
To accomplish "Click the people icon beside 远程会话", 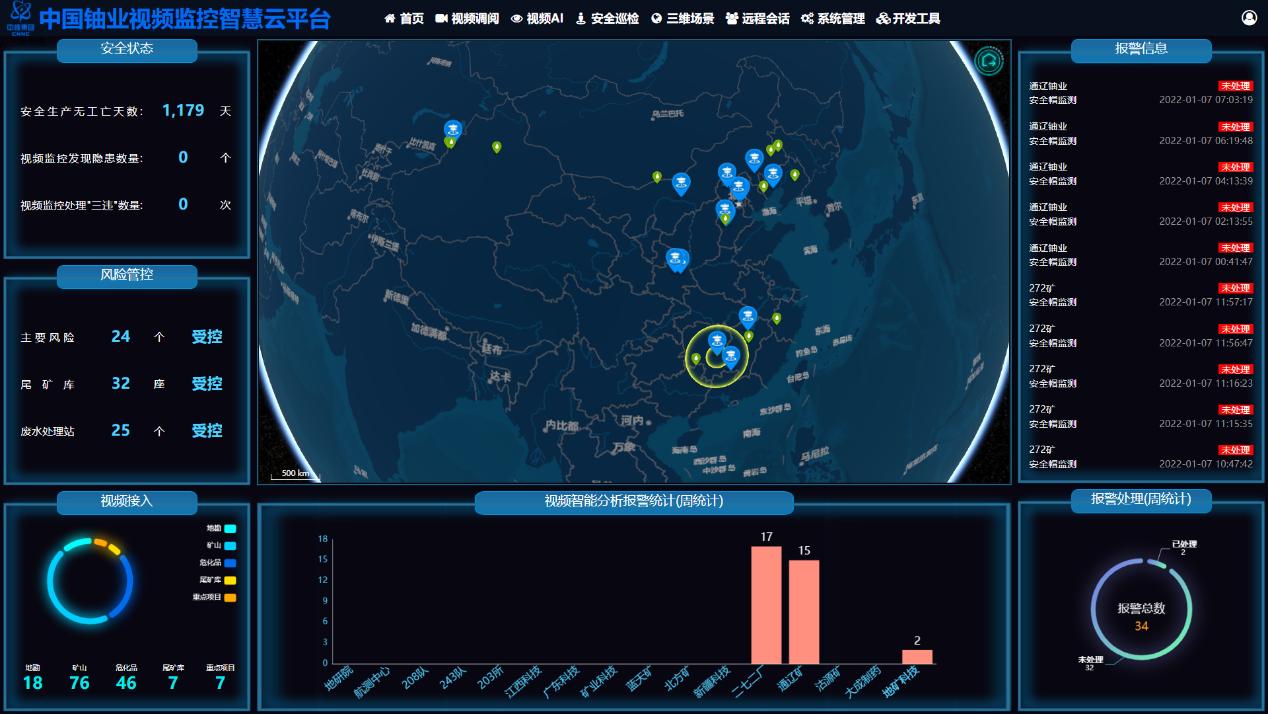I will pos(732,18).
